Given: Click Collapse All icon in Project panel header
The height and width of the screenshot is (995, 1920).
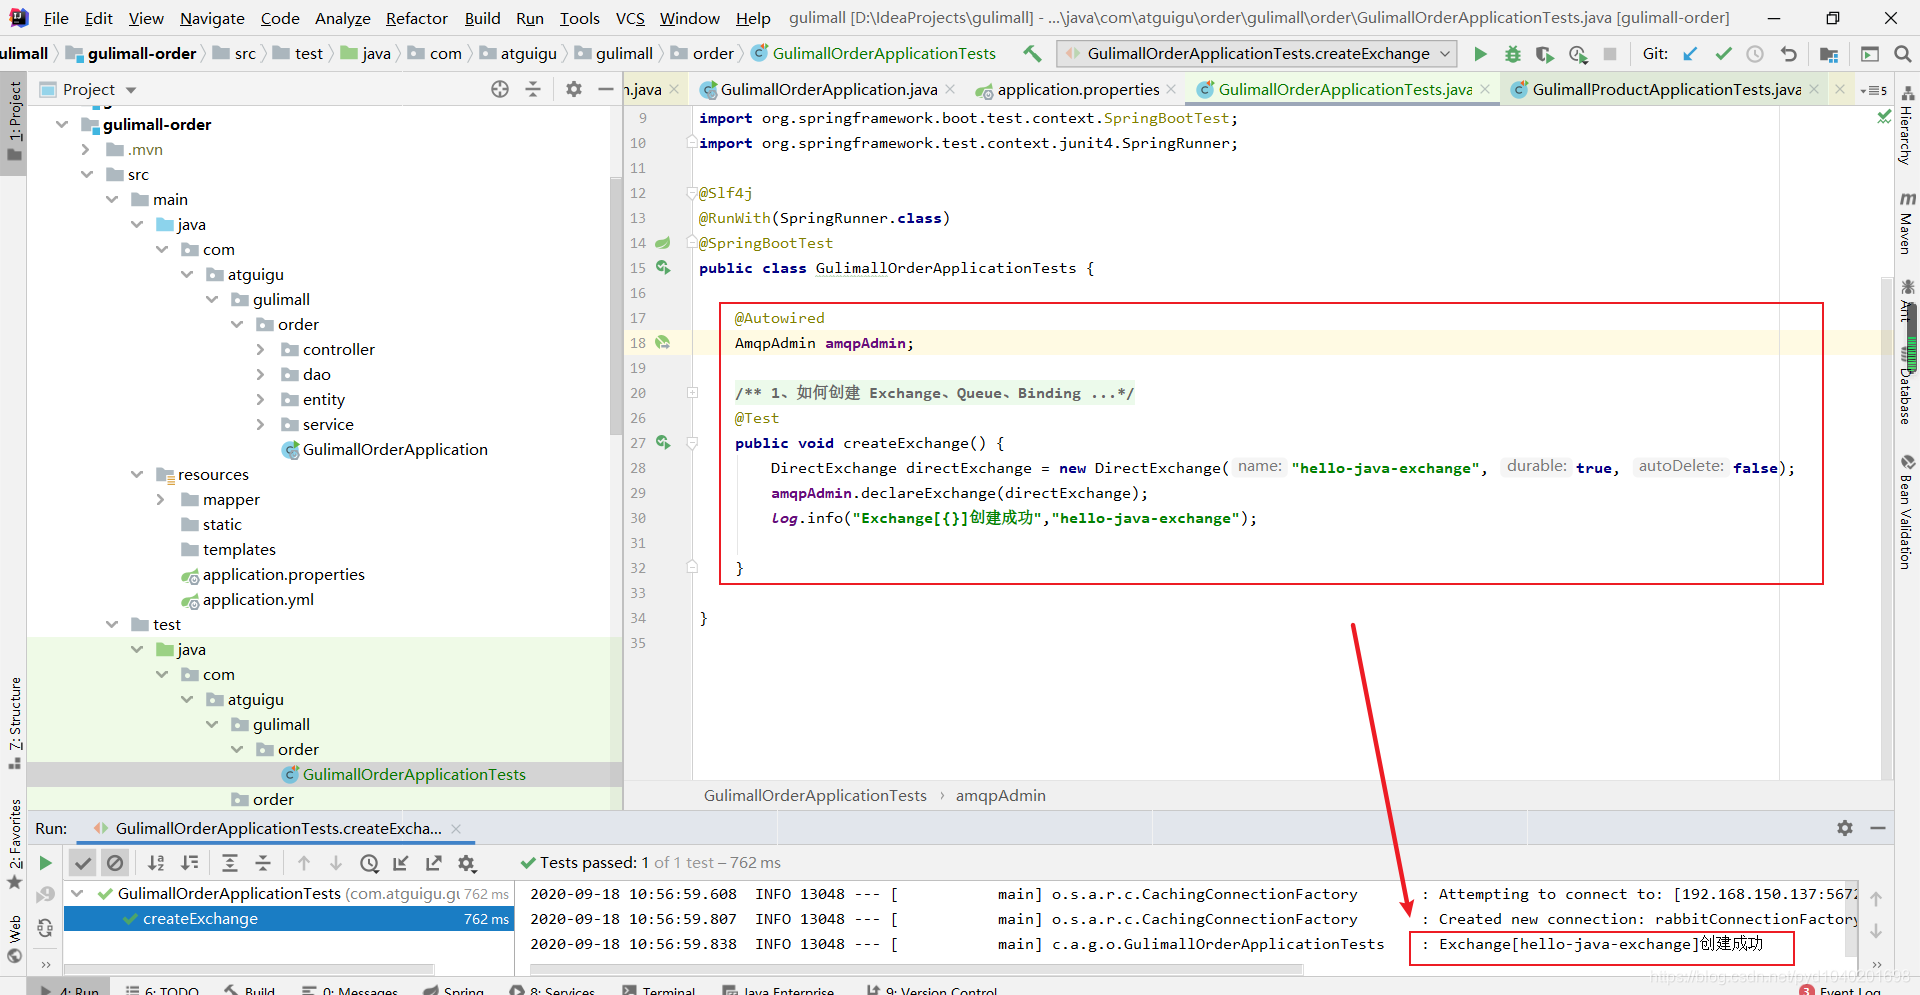Looking at the screenshot, I should (x=533, y=89).
